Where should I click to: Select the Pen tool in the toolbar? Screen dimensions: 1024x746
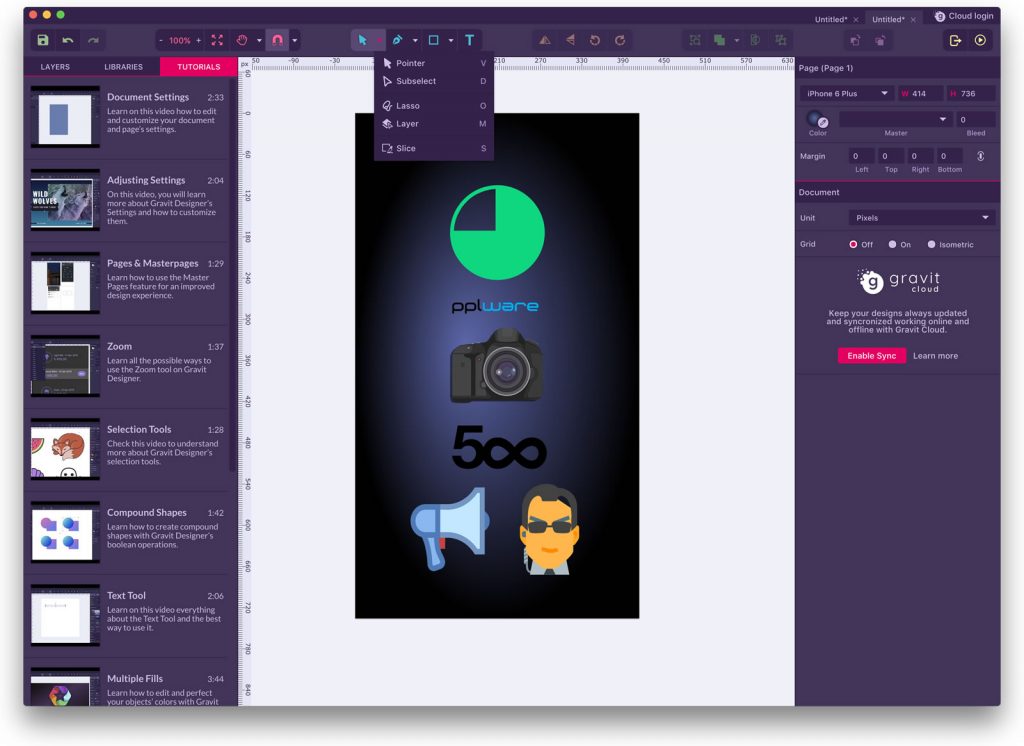[397, 40]
